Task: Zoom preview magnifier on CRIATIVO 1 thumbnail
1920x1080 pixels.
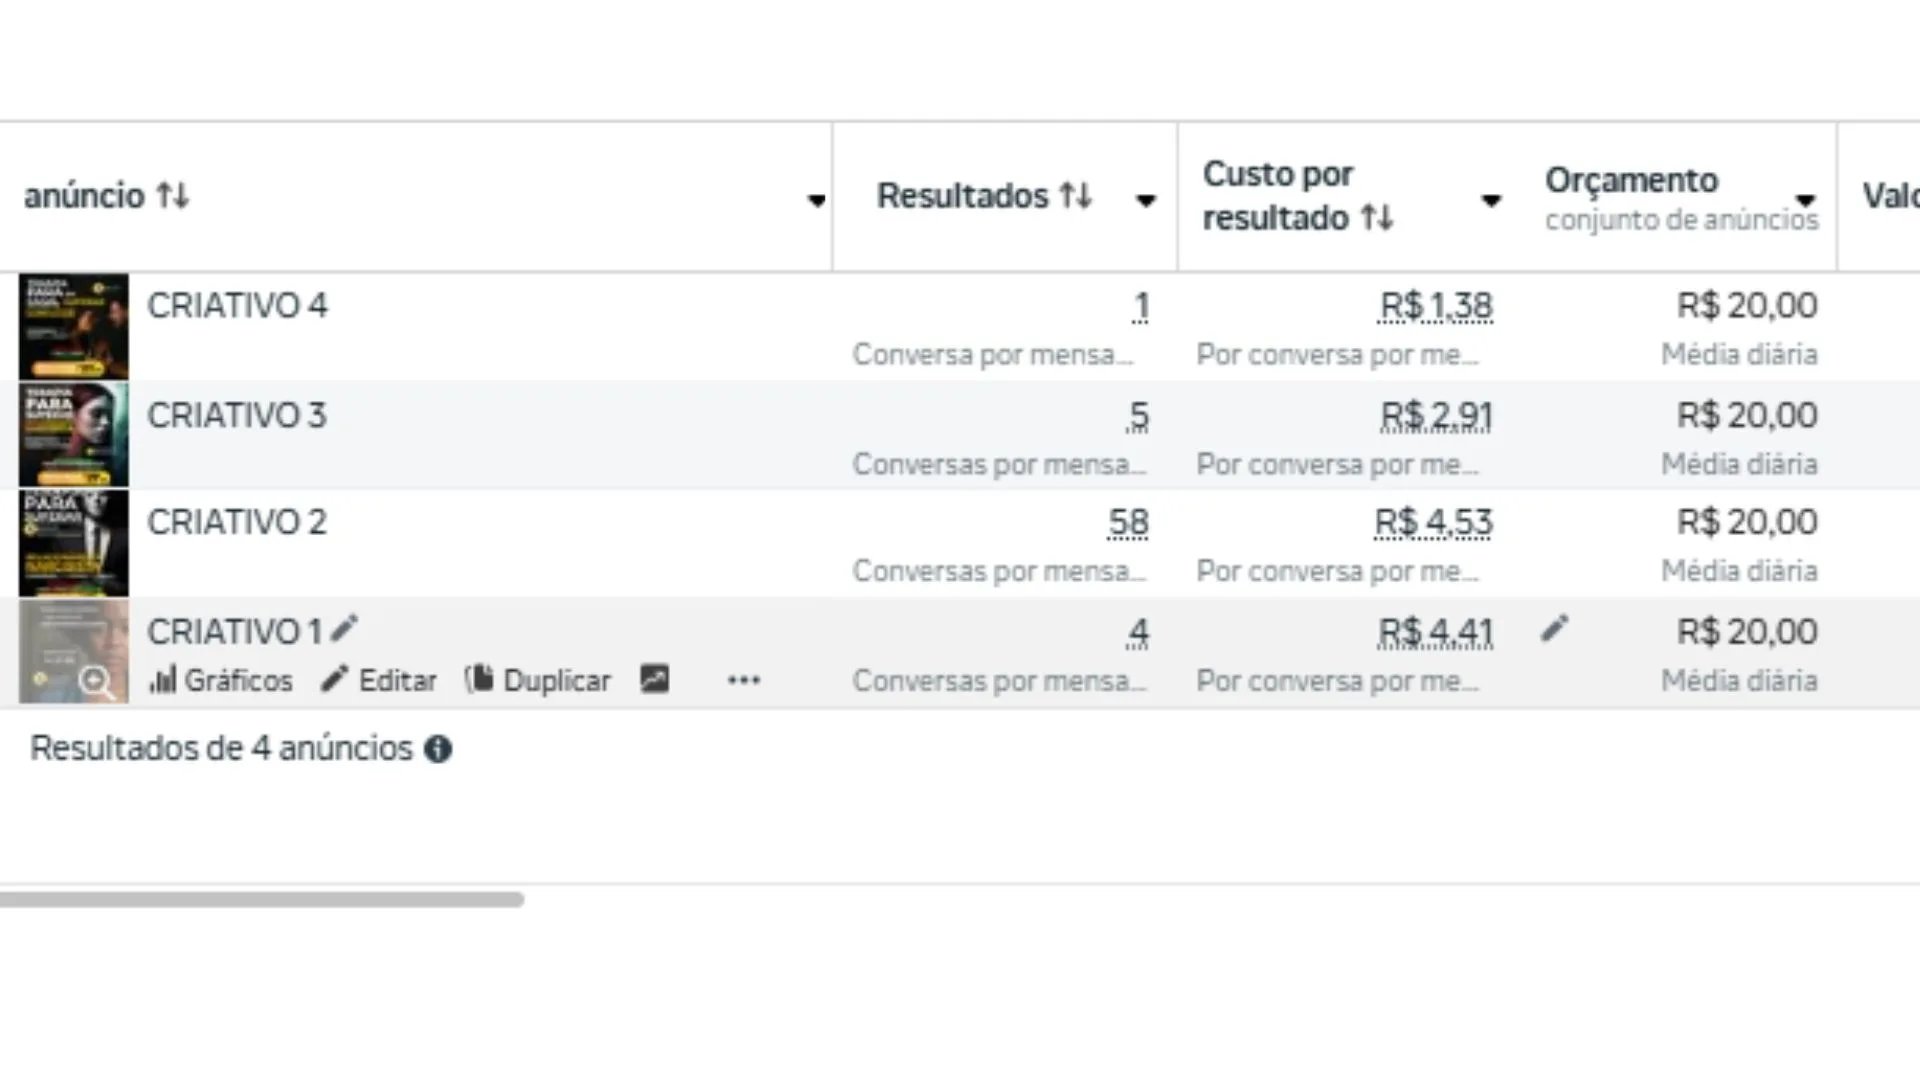Action: (96, 682)
